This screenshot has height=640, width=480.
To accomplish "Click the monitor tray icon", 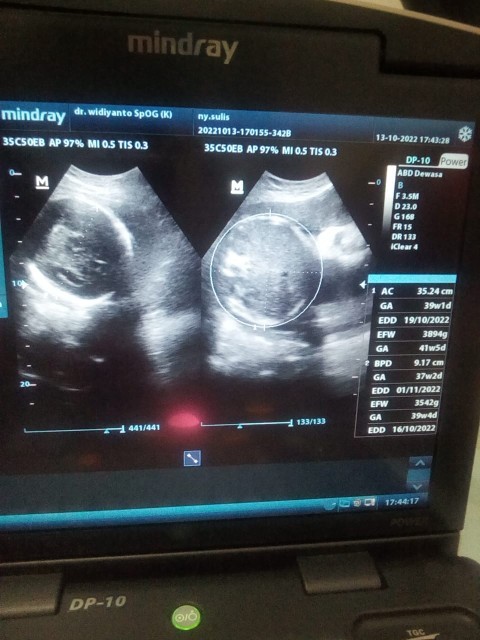I will [370, 502].
